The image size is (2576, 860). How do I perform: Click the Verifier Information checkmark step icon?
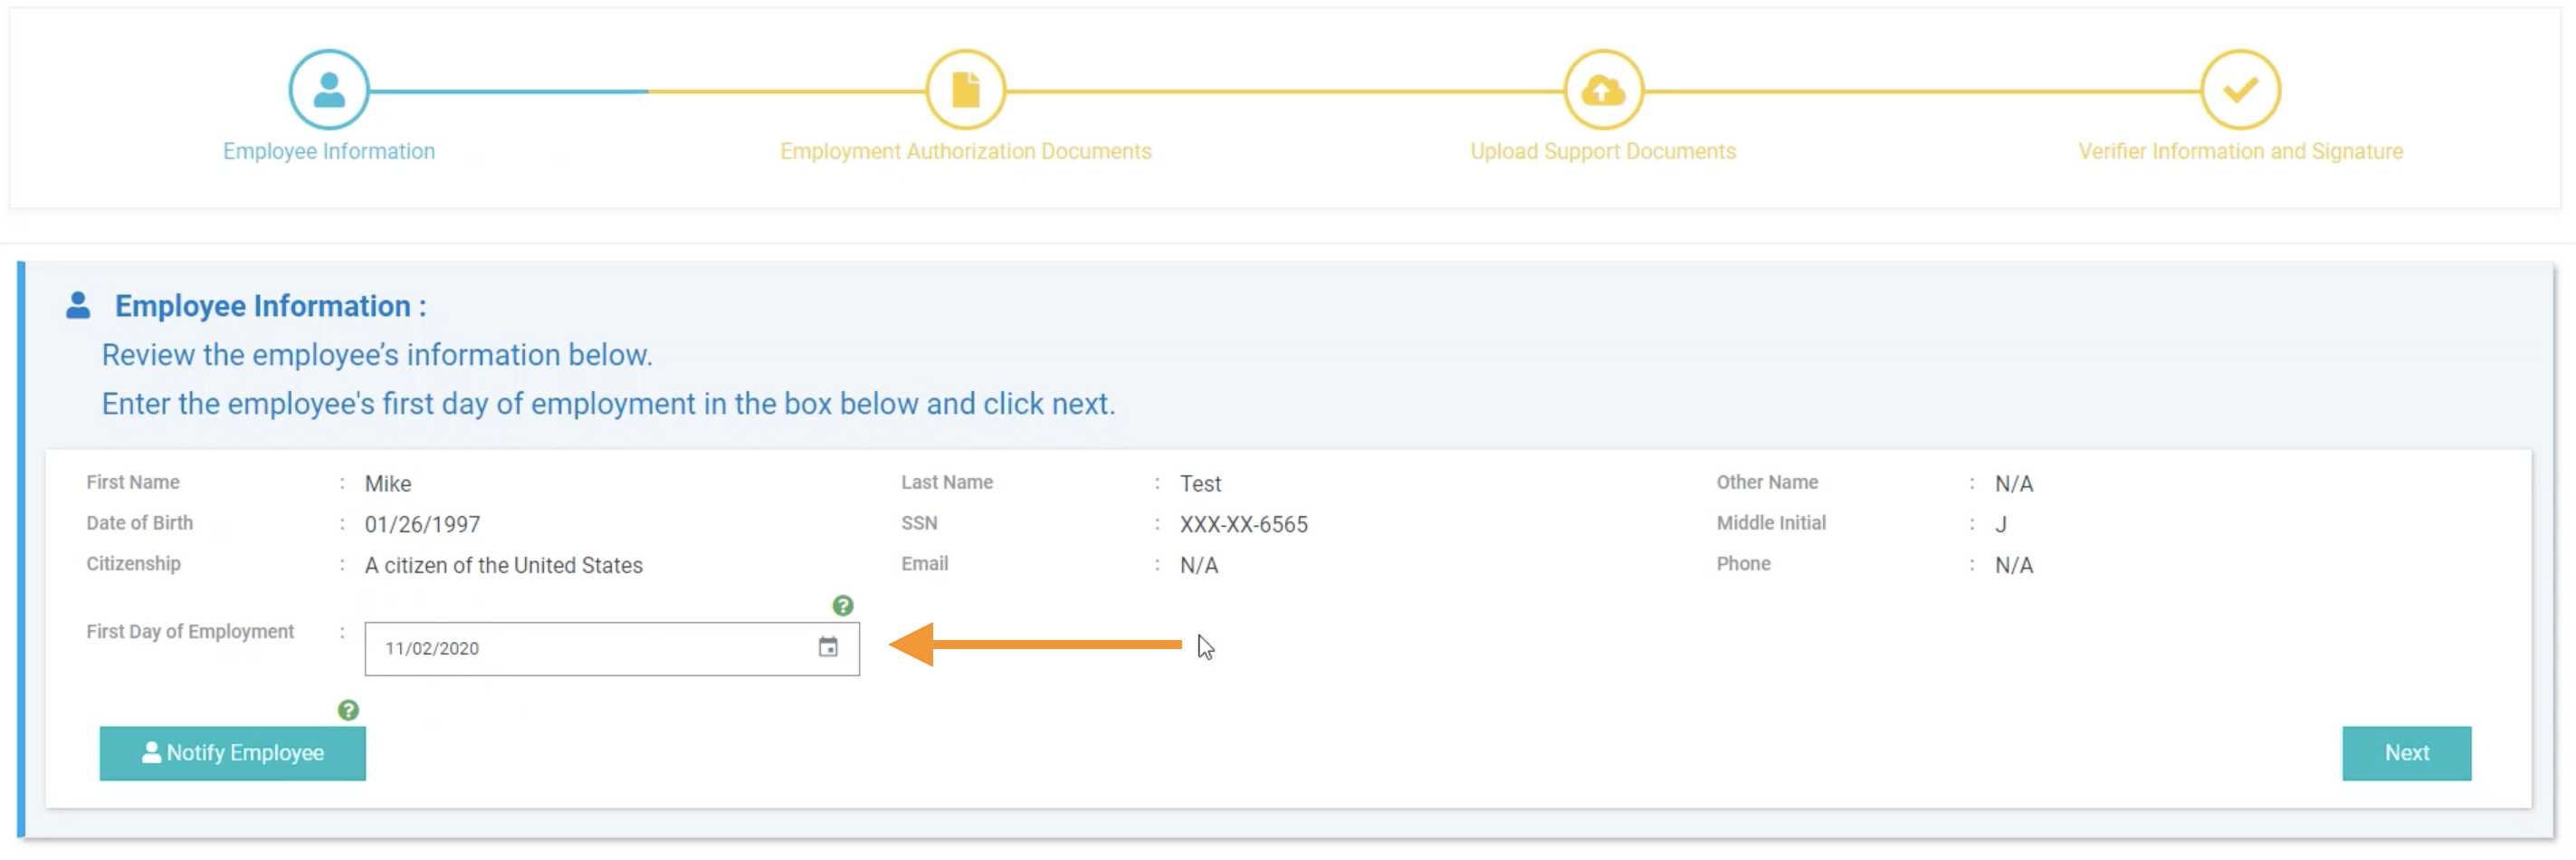click(x=2239, y=90)
